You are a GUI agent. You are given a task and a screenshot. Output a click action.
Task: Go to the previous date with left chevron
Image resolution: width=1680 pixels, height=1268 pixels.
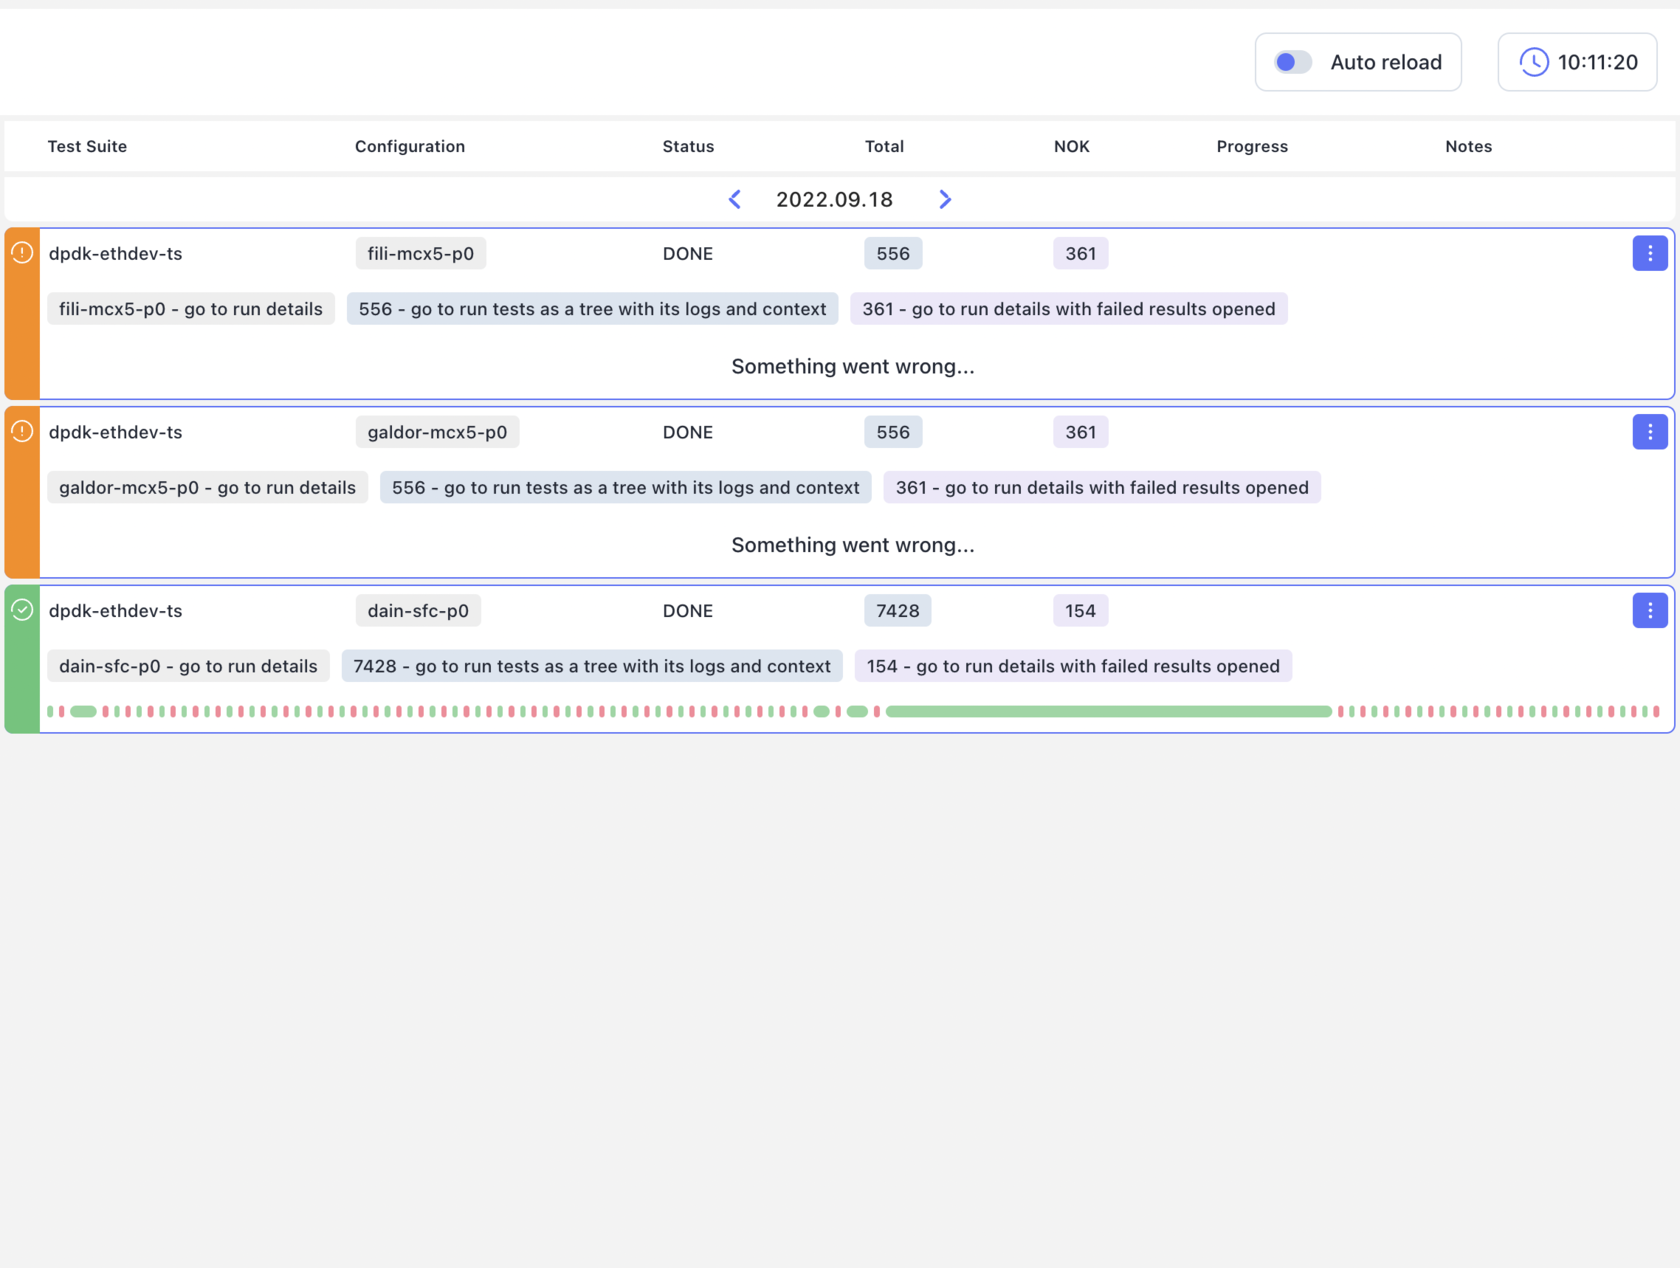coord(735,199)
